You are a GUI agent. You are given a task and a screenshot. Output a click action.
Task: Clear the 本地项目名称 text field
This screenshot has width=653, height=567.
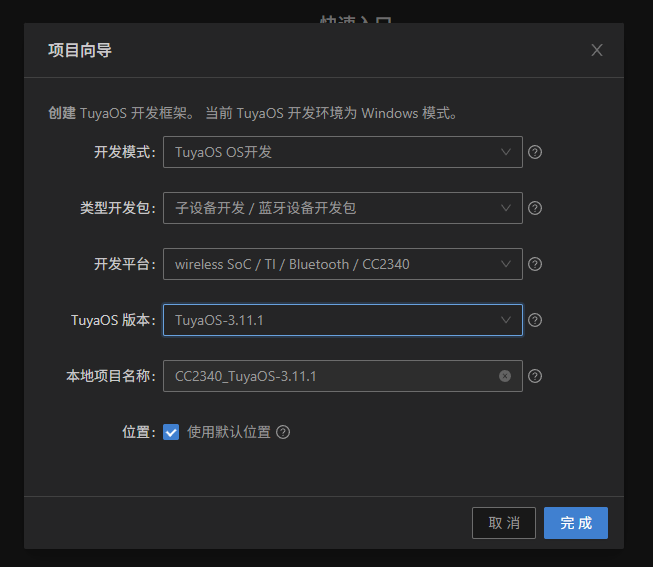[x=505, y=376]
